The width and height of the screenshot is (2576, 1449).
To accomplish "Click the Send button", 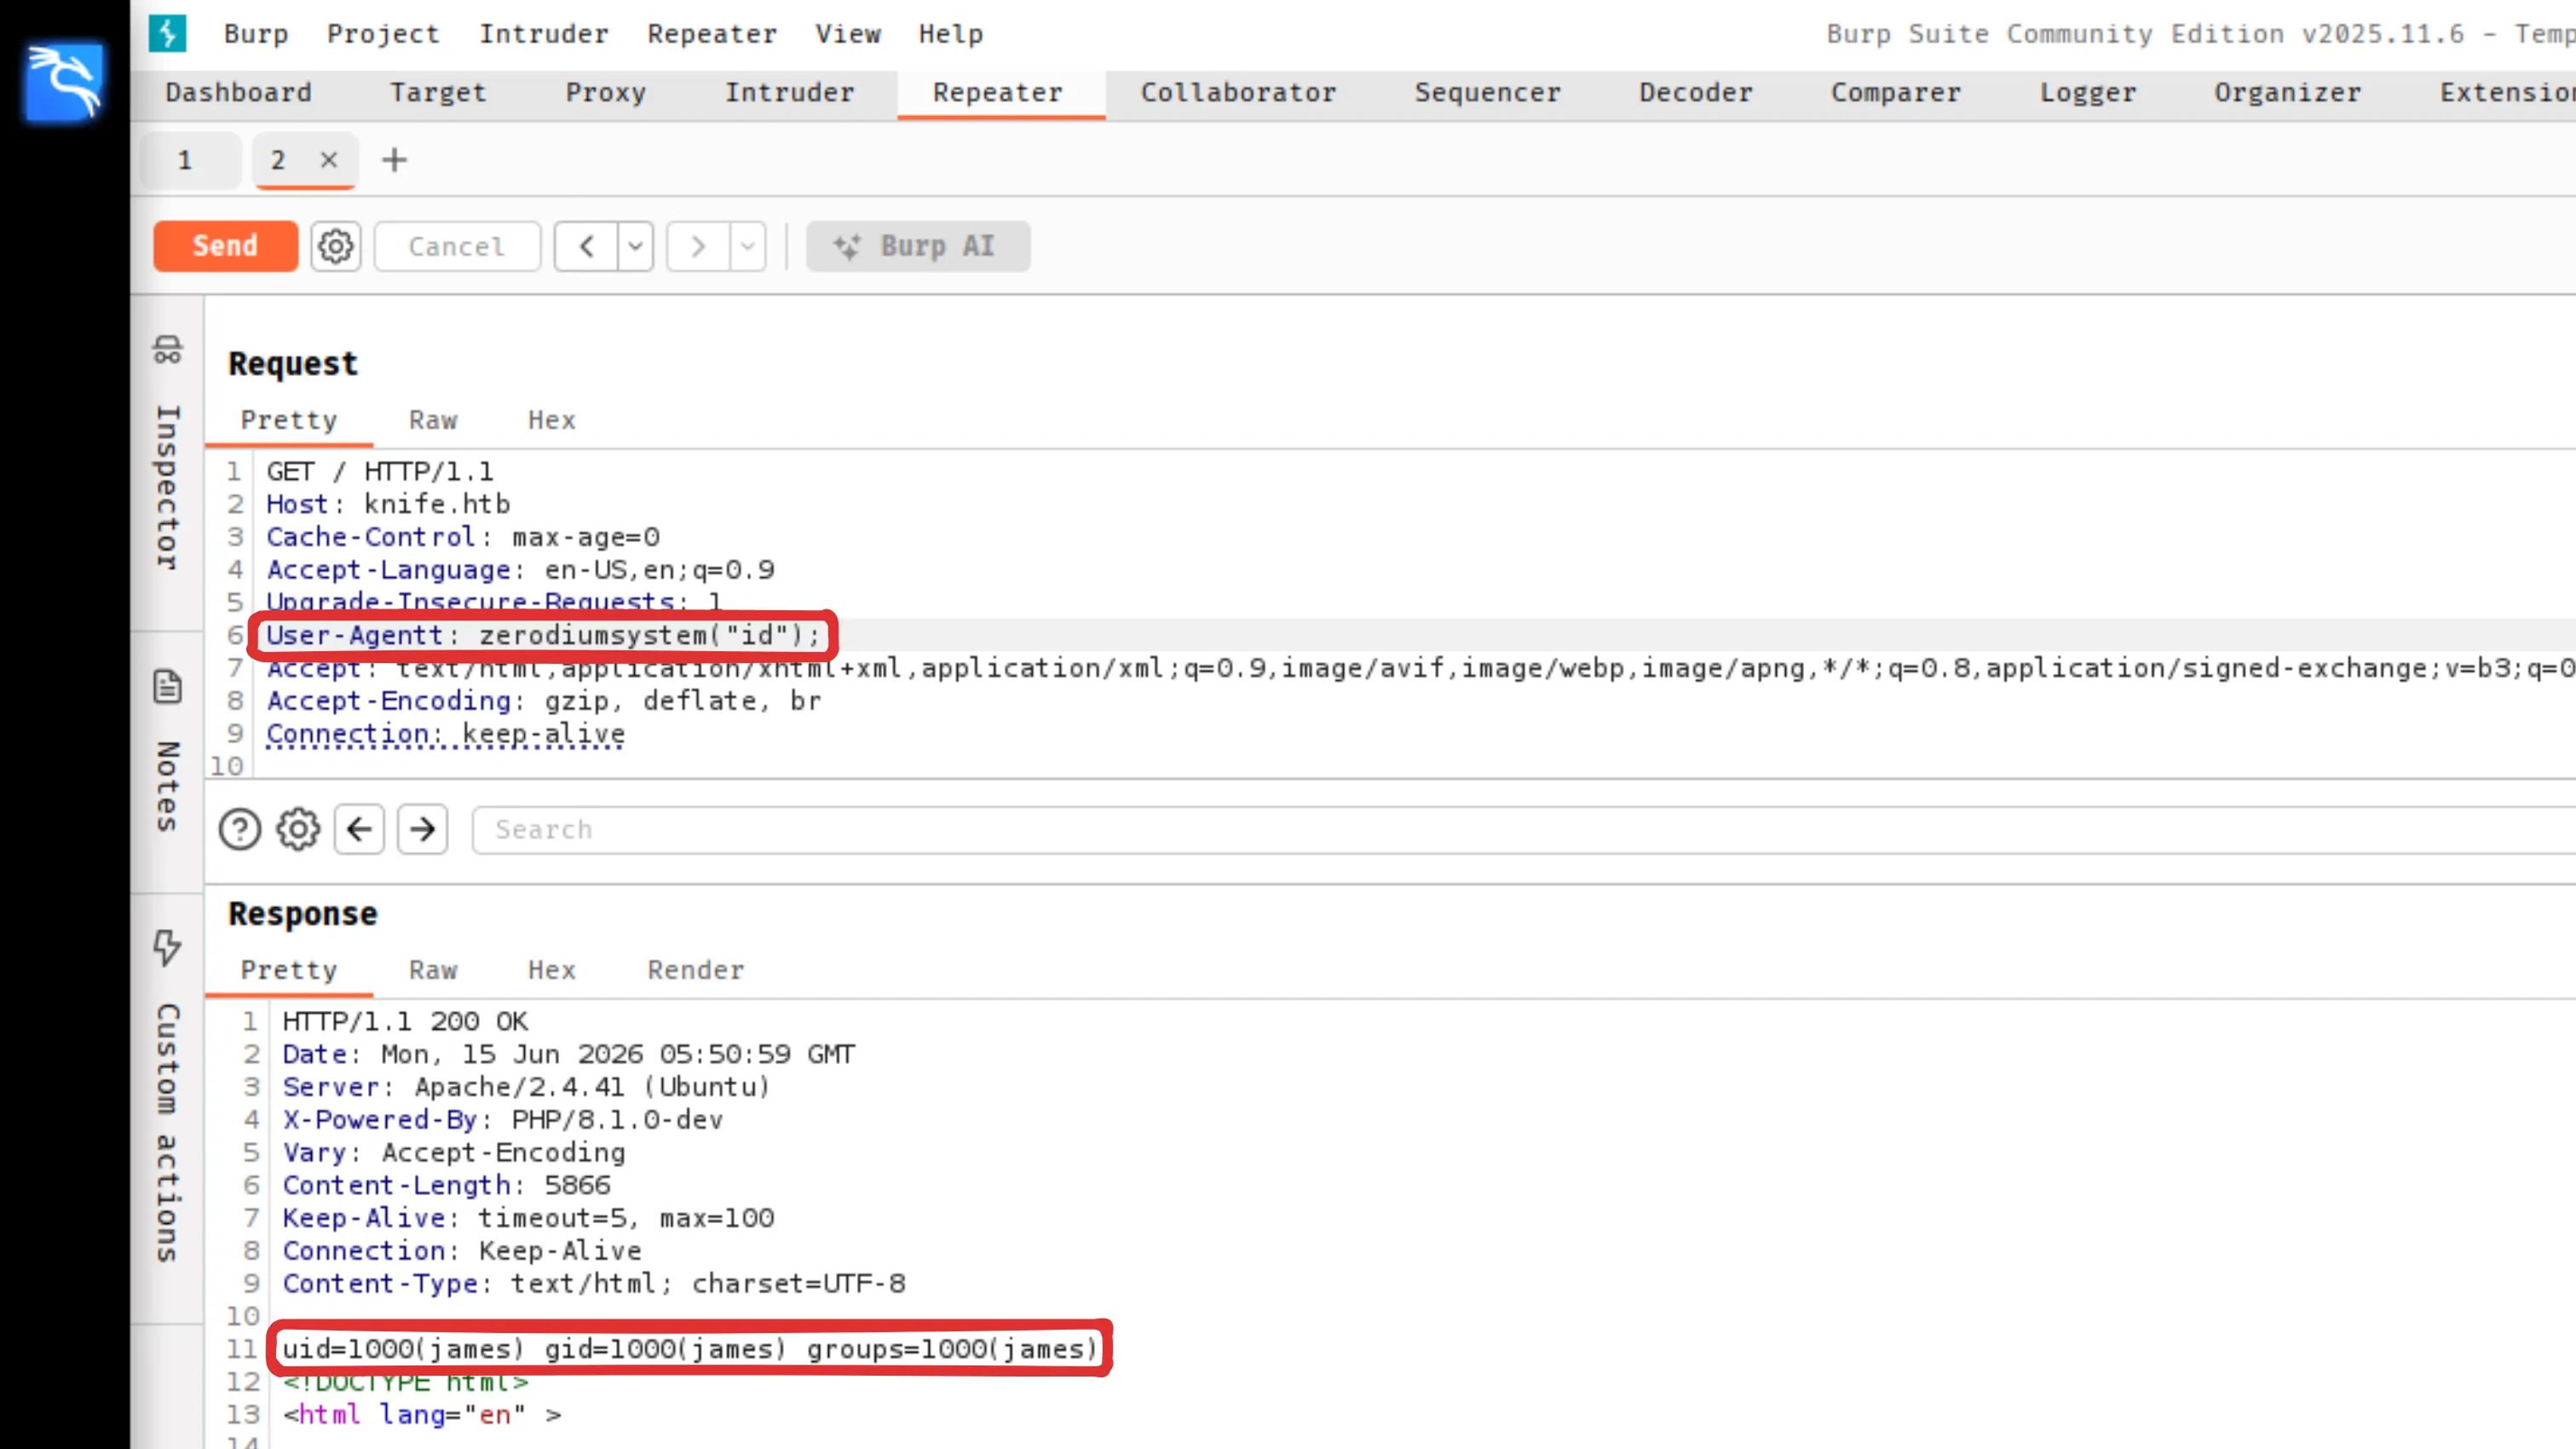I will click(225, 246).
